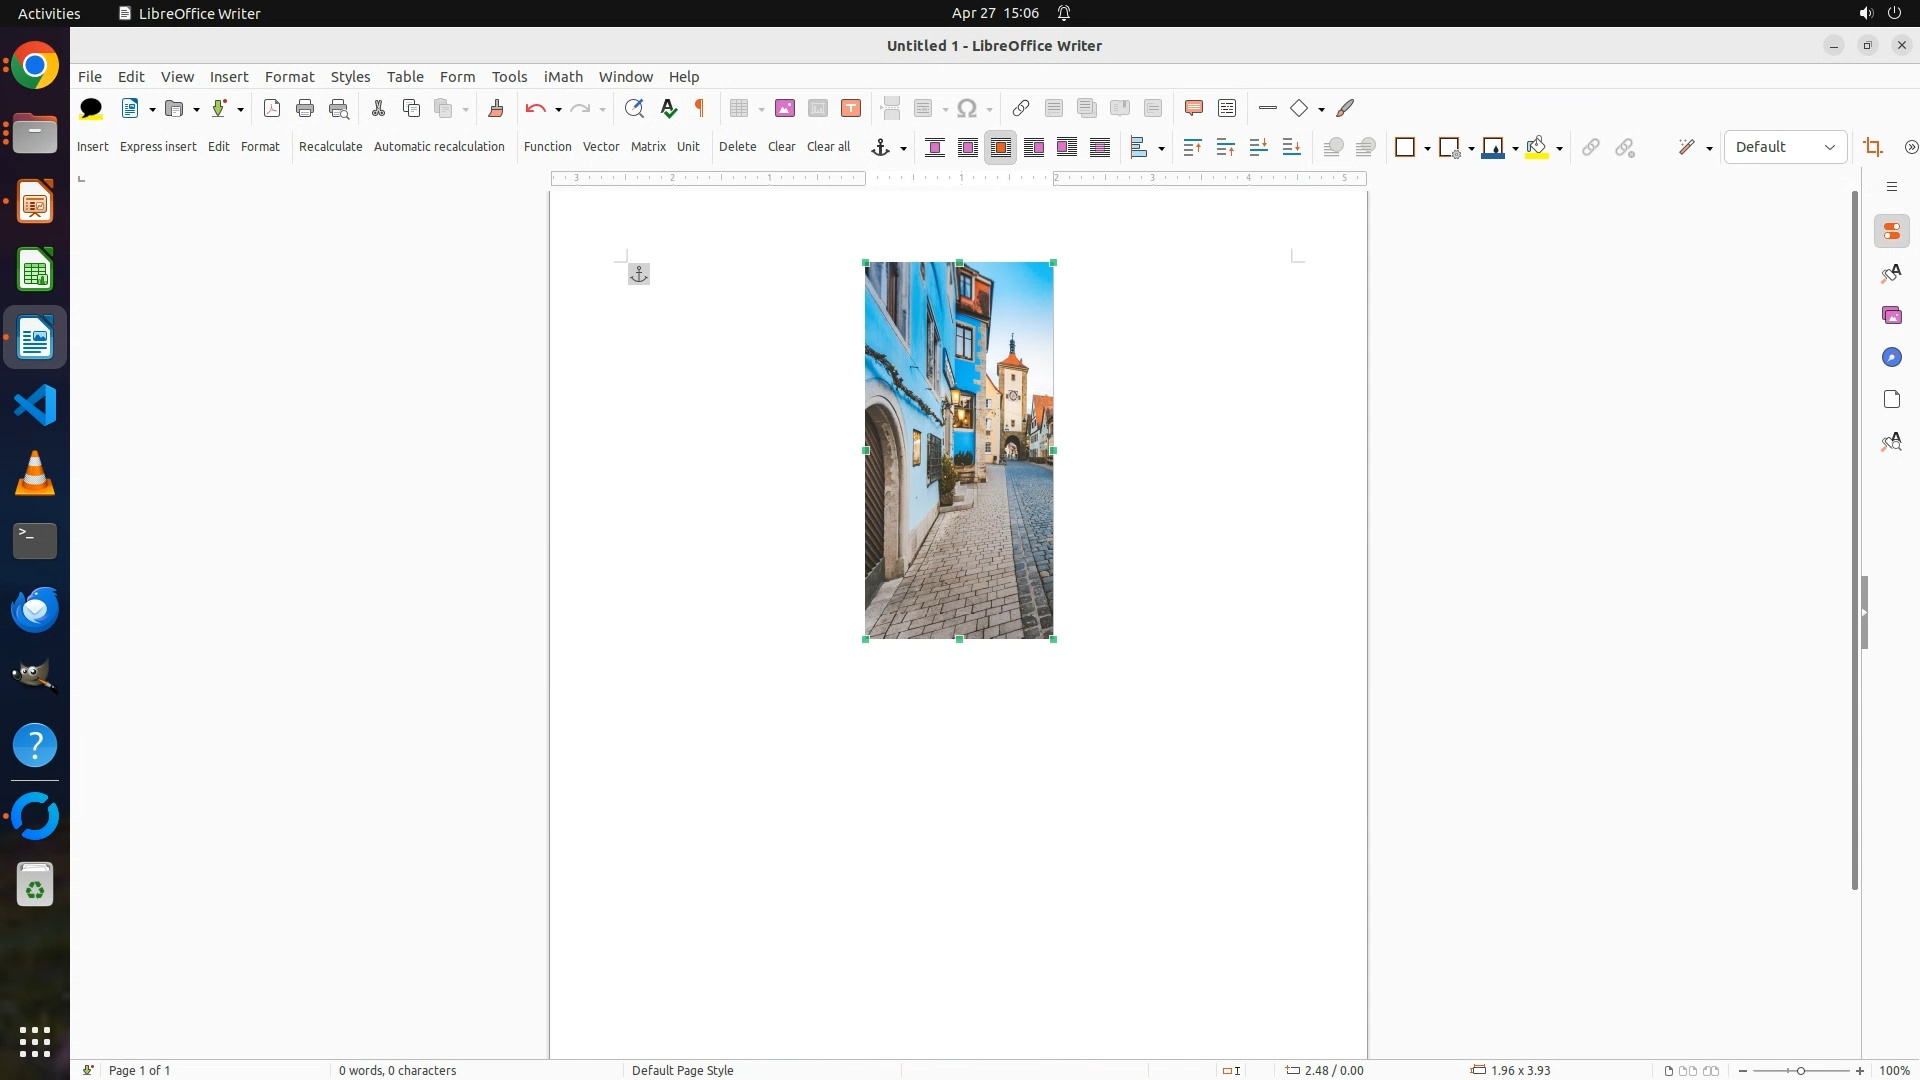Viewport: 1920px width, 1080px height.
Task: Click the Insert Comment icon
Action: 1193,108
